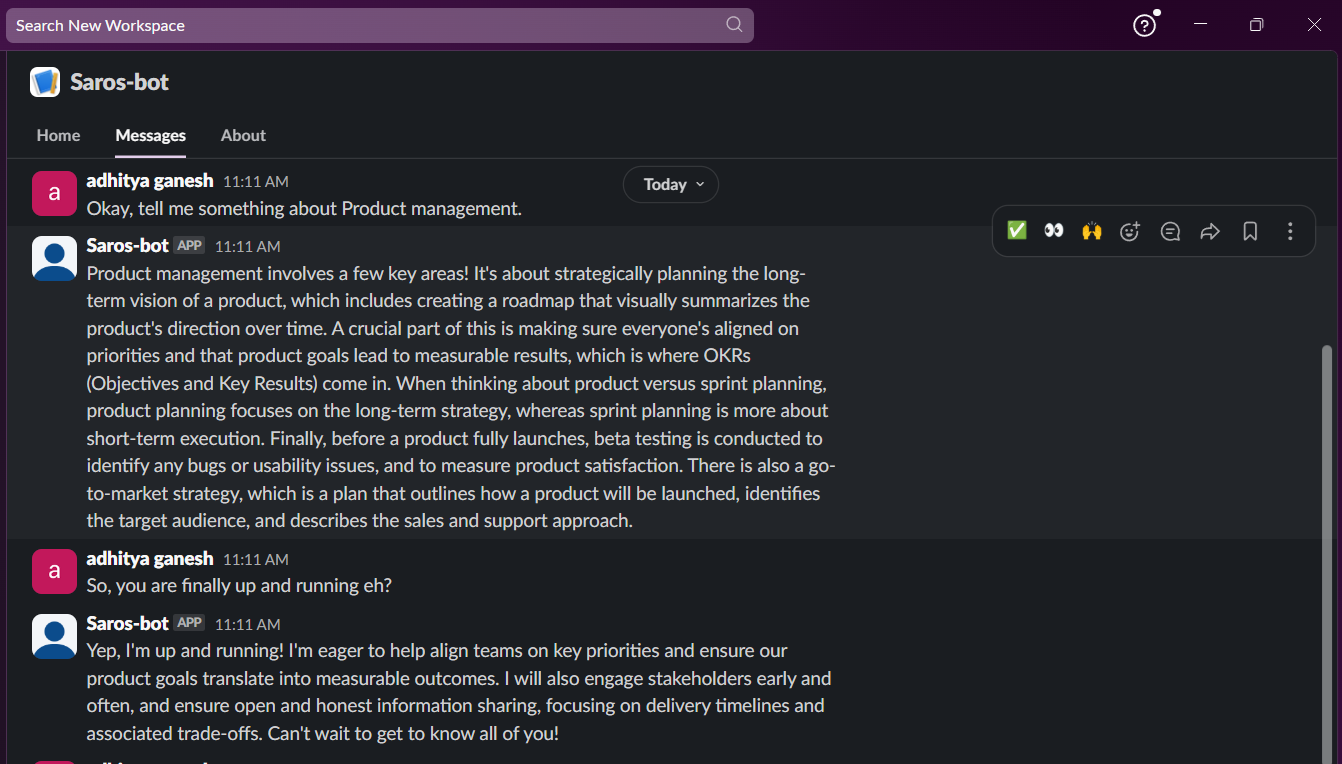The width and height of the screenshot is (1342, 764).
Task: Click the search magnifying glass icon
Action: (x=734, y=25)
